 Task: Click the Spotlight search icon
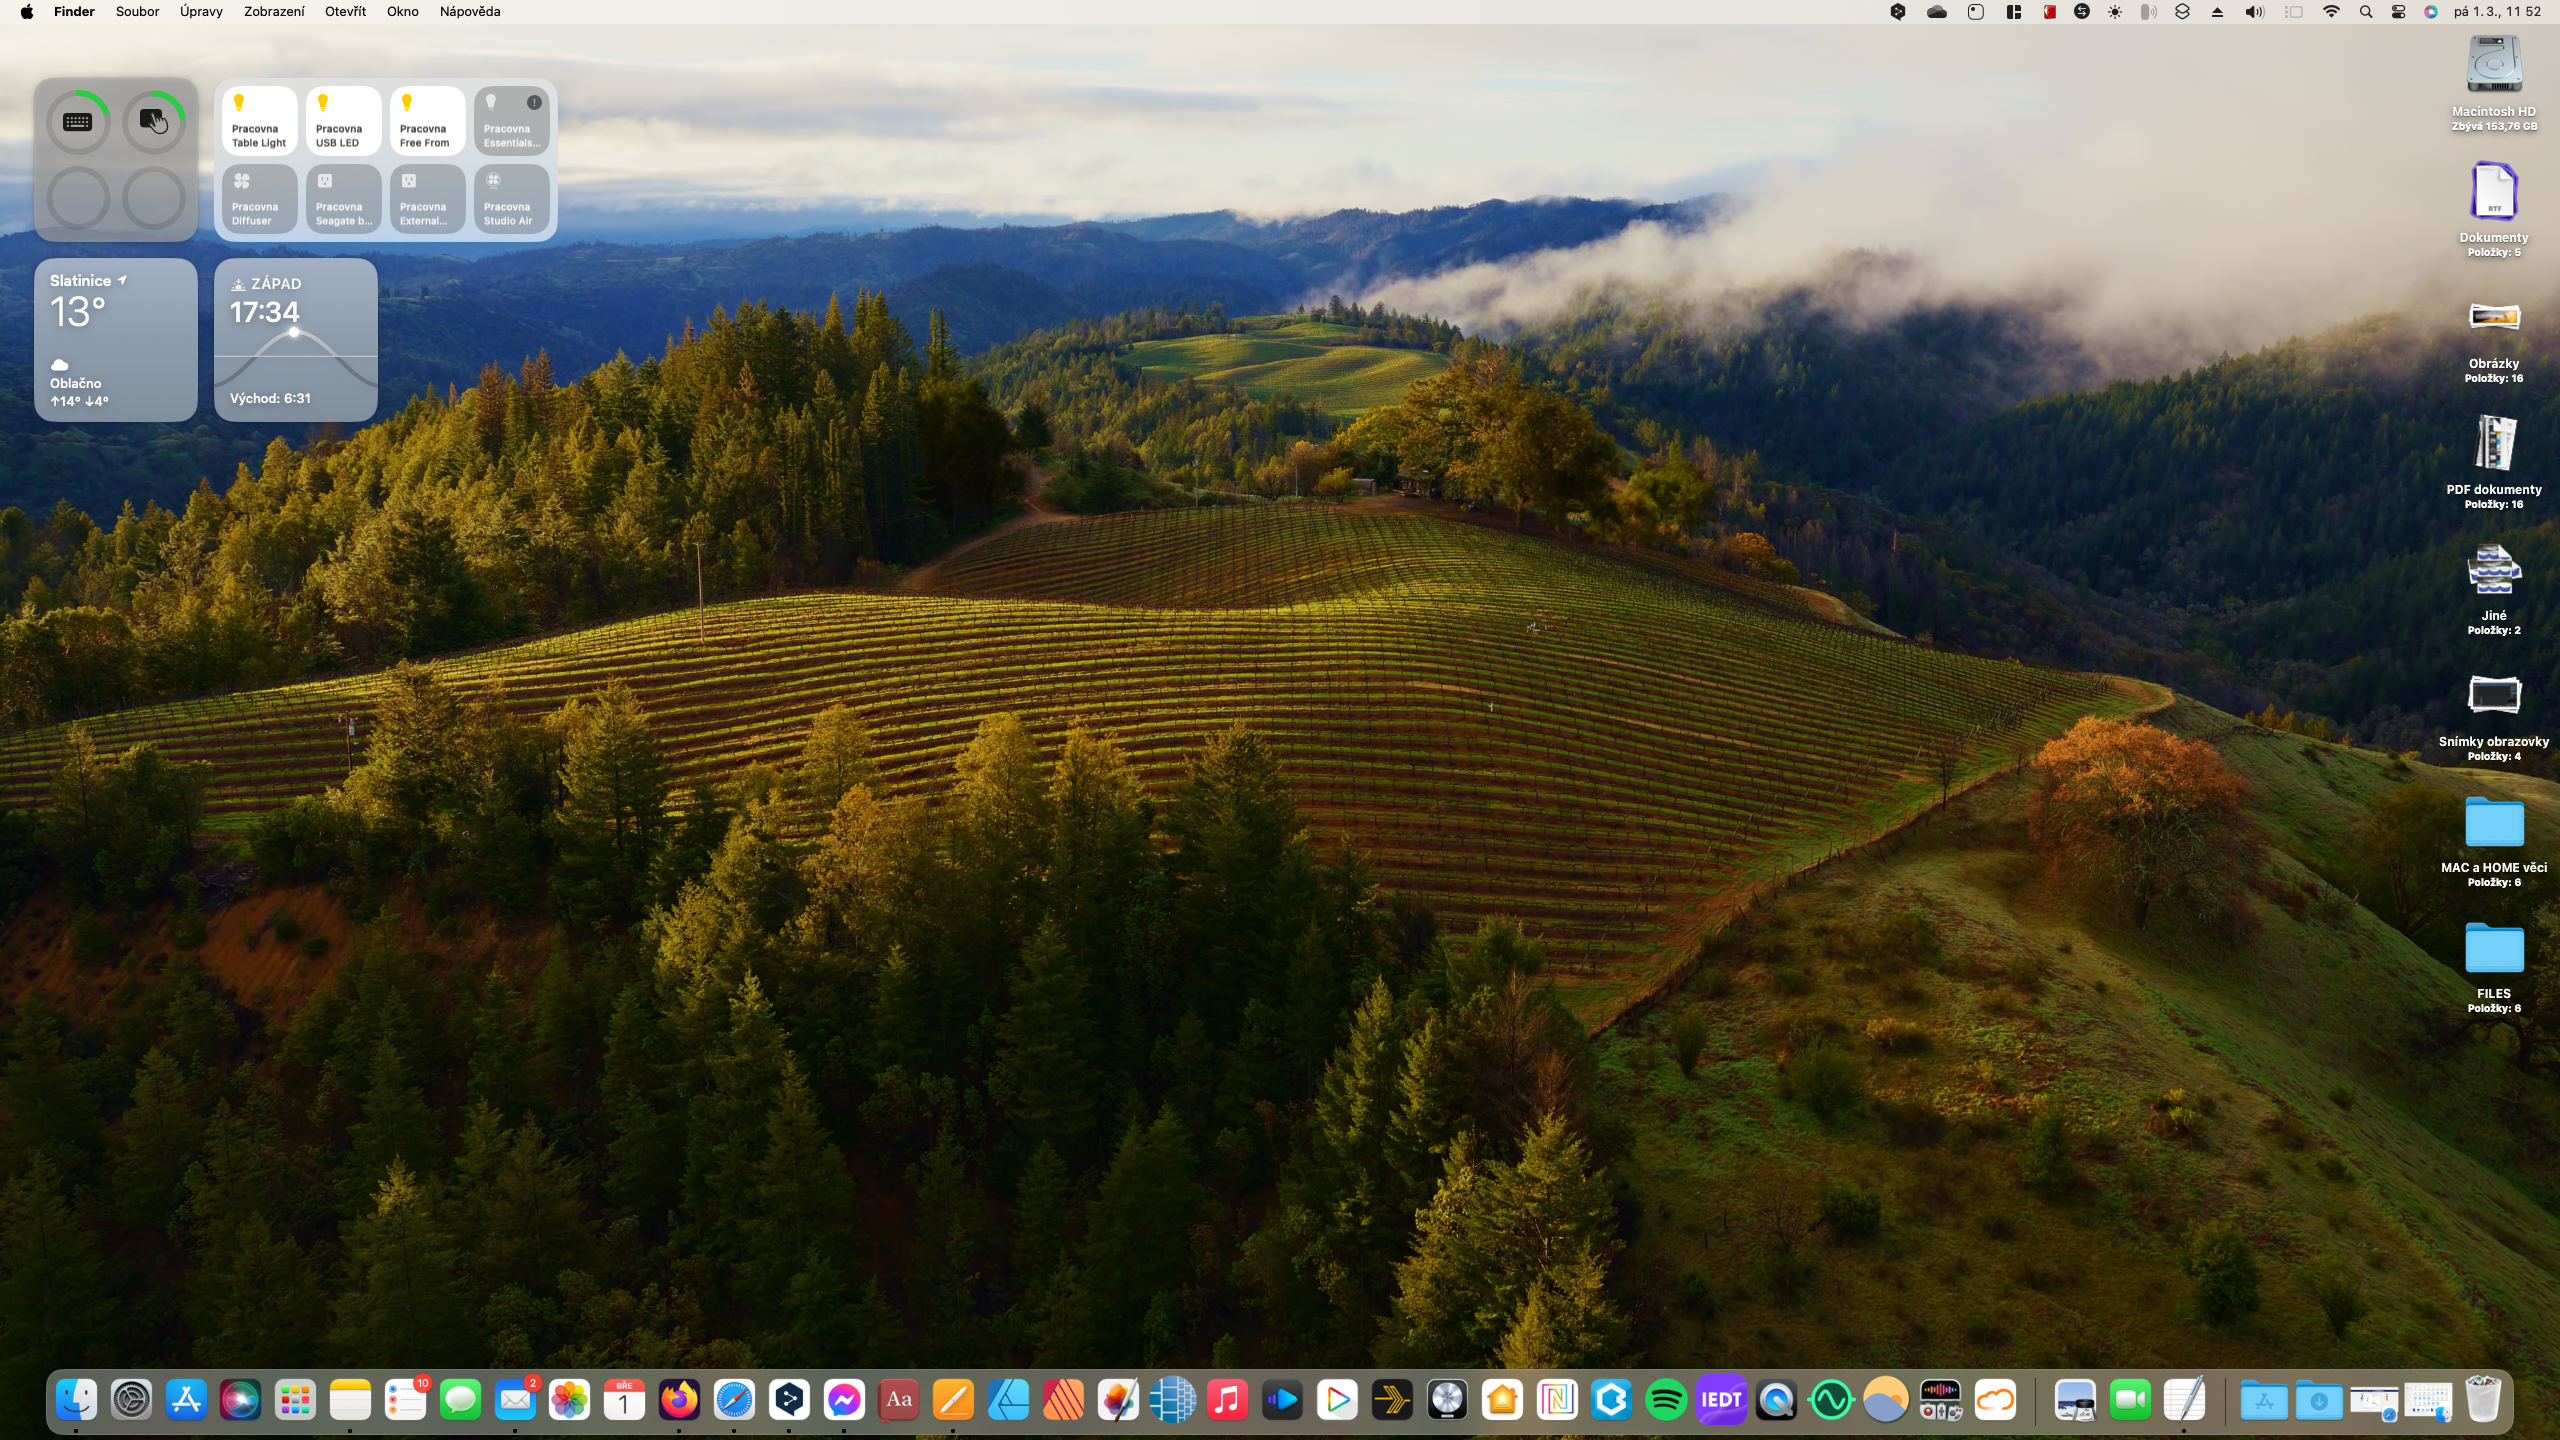(x=2365, y=12)
